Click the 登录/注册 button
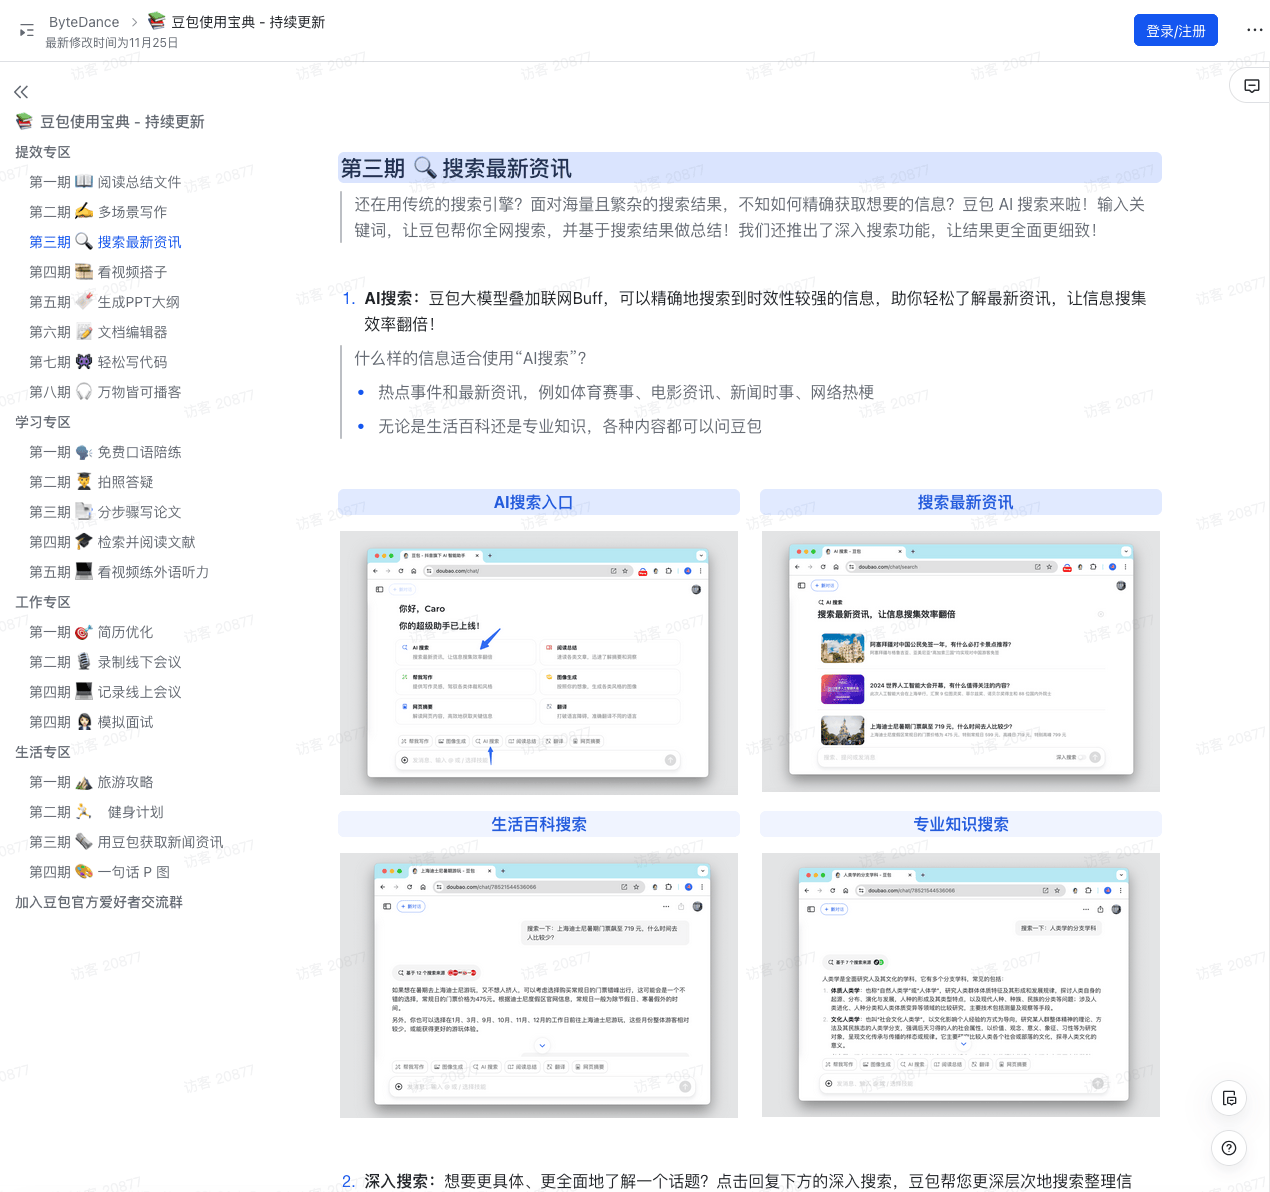Image resolution: width=1270 pixels, height=1192 pixels. tap(1176, 30)
